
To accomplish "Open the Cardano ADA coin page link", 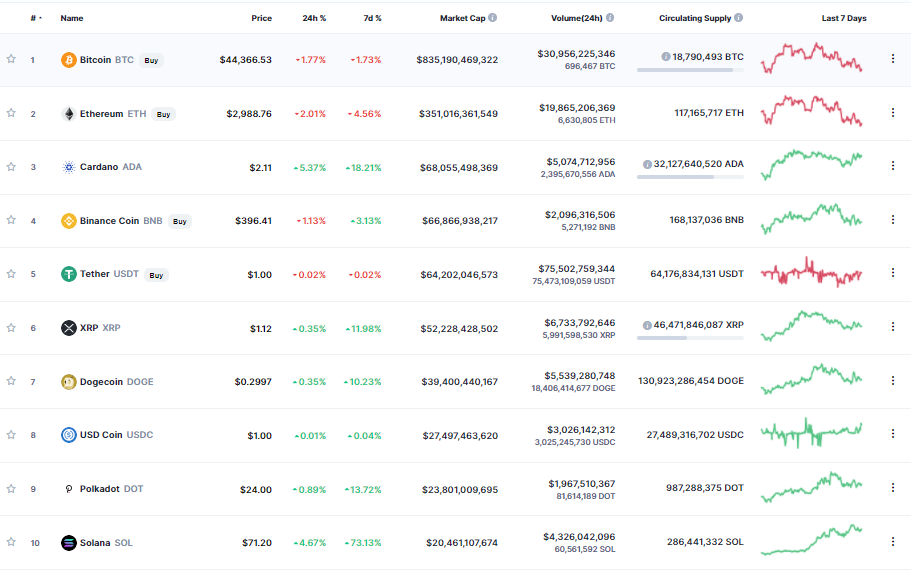I will tap(110, 167).
